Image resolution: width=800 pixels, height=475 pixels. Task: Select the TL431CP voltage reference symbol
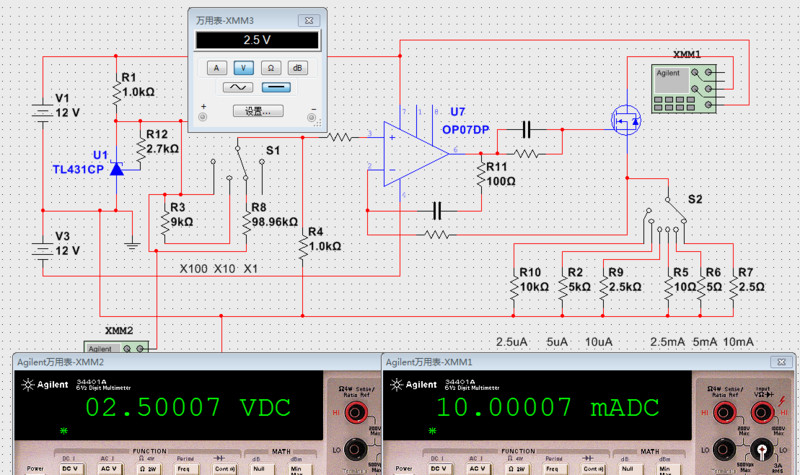117,169
